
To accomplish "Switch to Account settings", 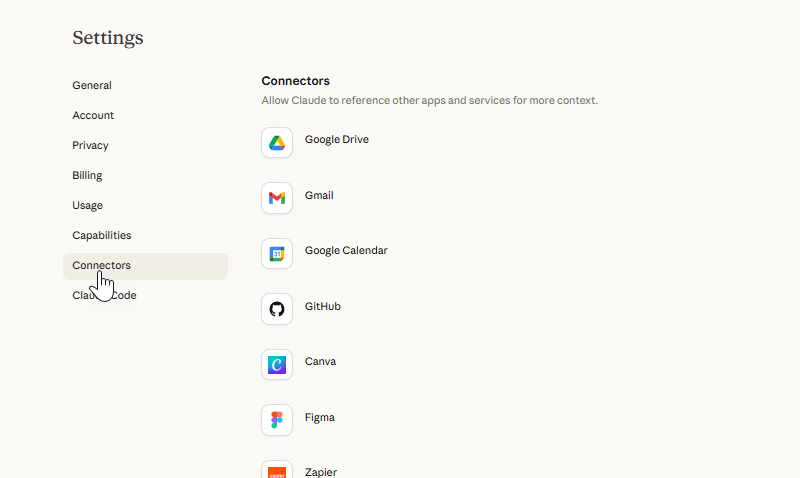I will coord(93,115).
